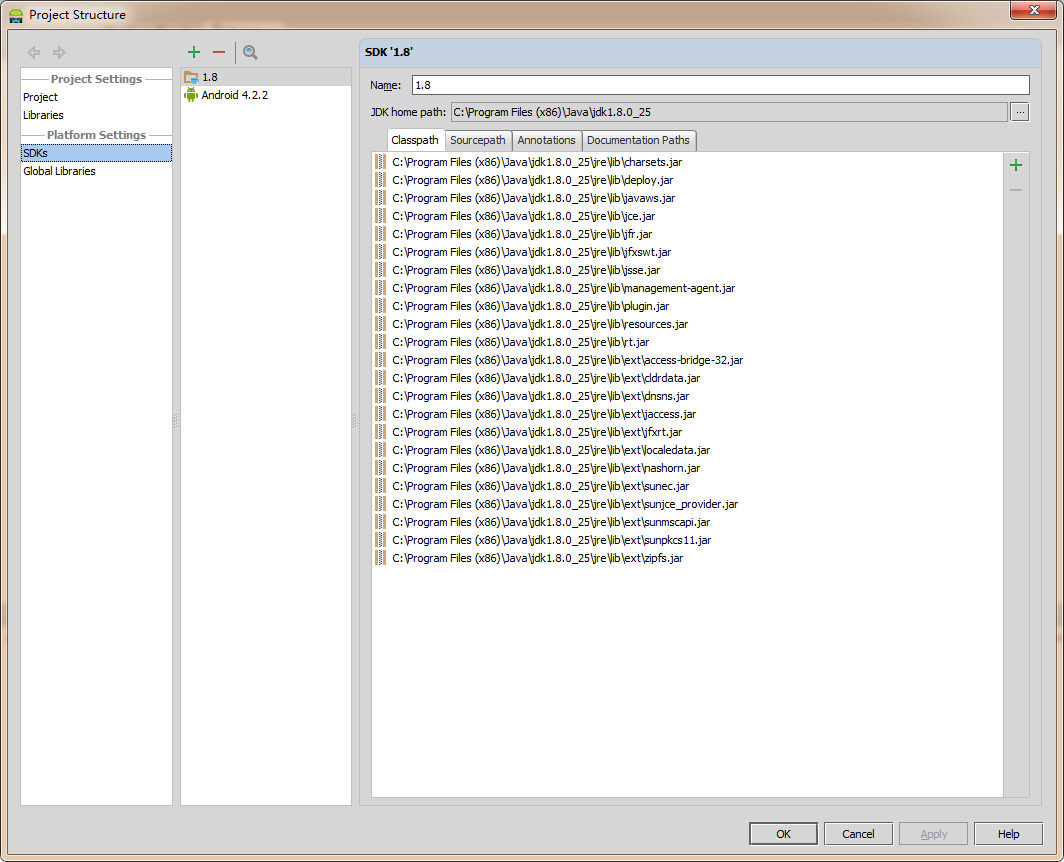Open the Annotations tab
The image size is (1064, 862).
click(x=546, y=140)
